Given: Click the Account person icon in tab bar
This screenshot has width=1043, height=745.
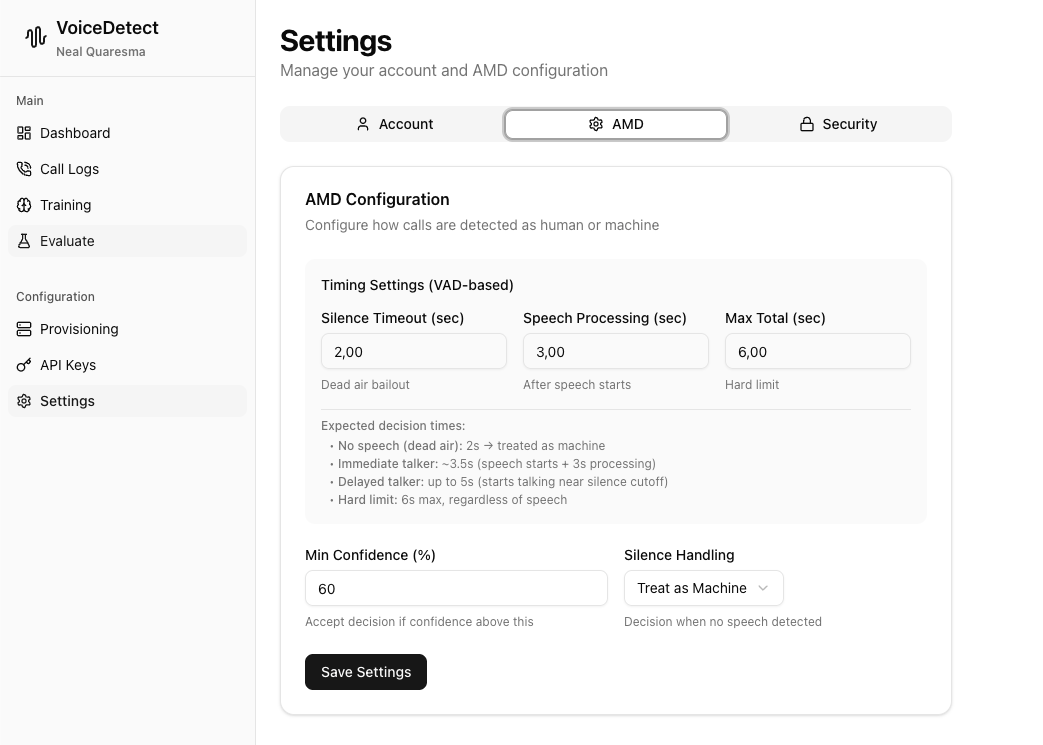Looking at the screenshot, I should click(x=363, y=124).
